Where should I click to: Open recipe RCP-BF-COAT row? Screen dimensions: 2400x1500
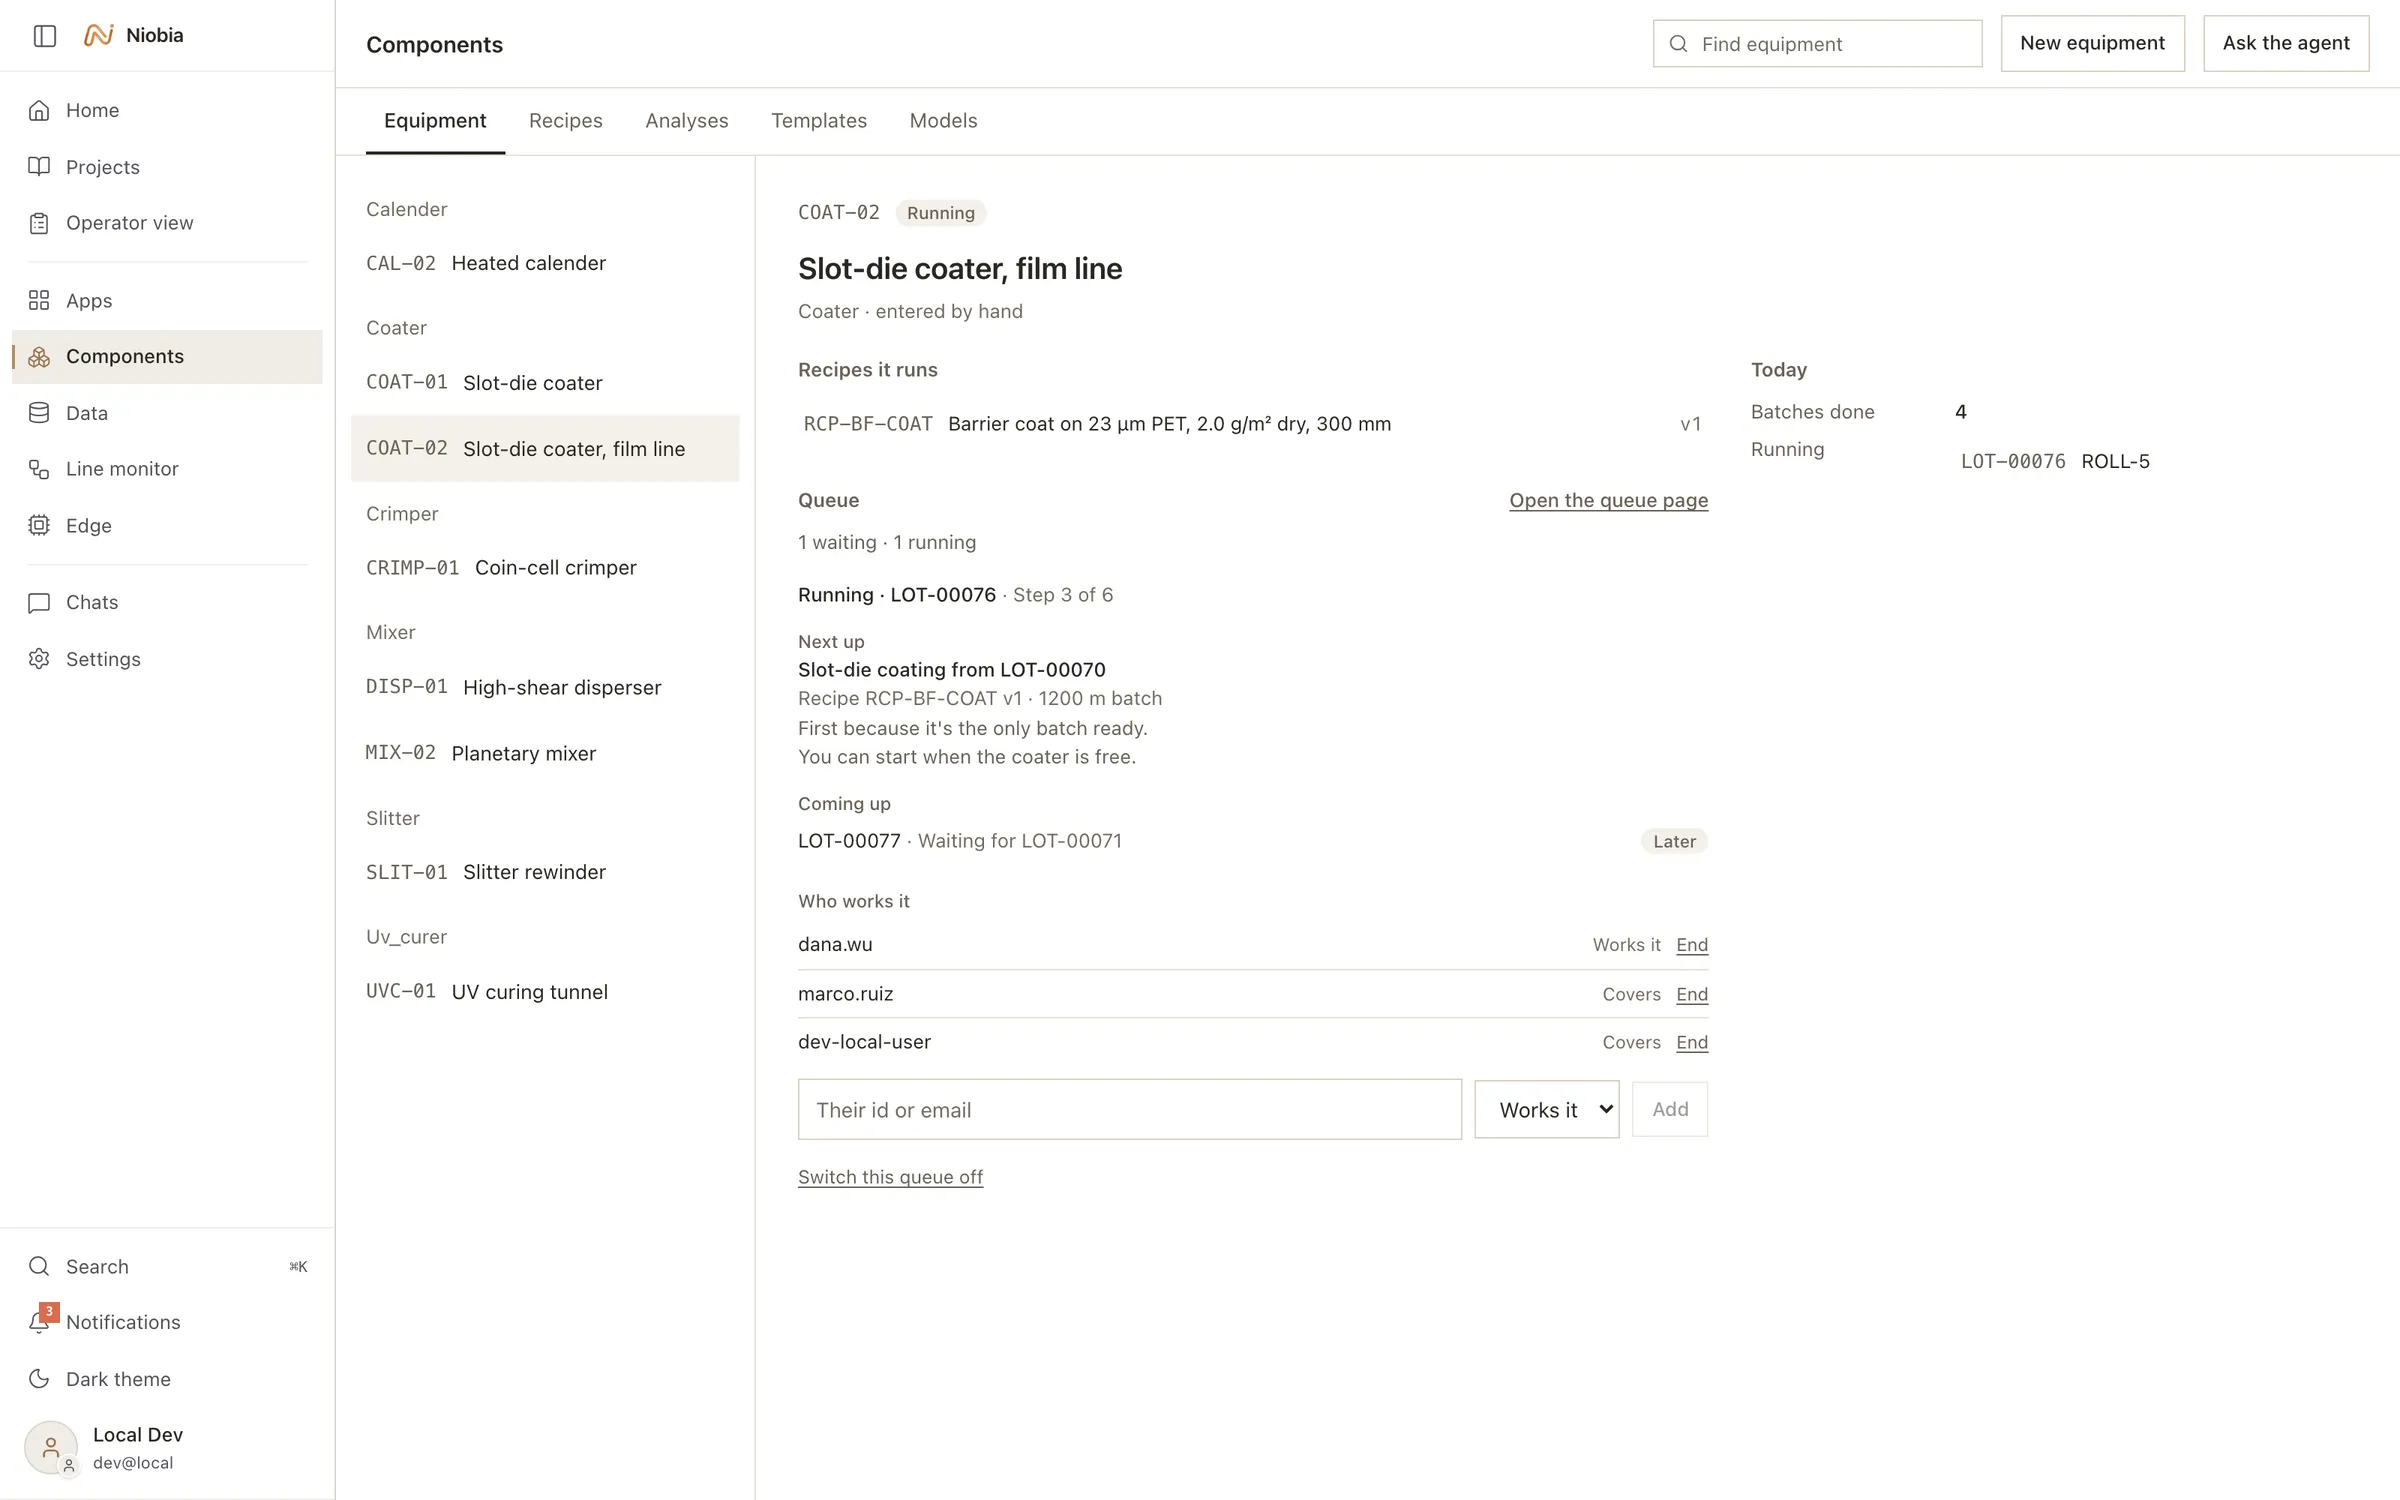1253,424
